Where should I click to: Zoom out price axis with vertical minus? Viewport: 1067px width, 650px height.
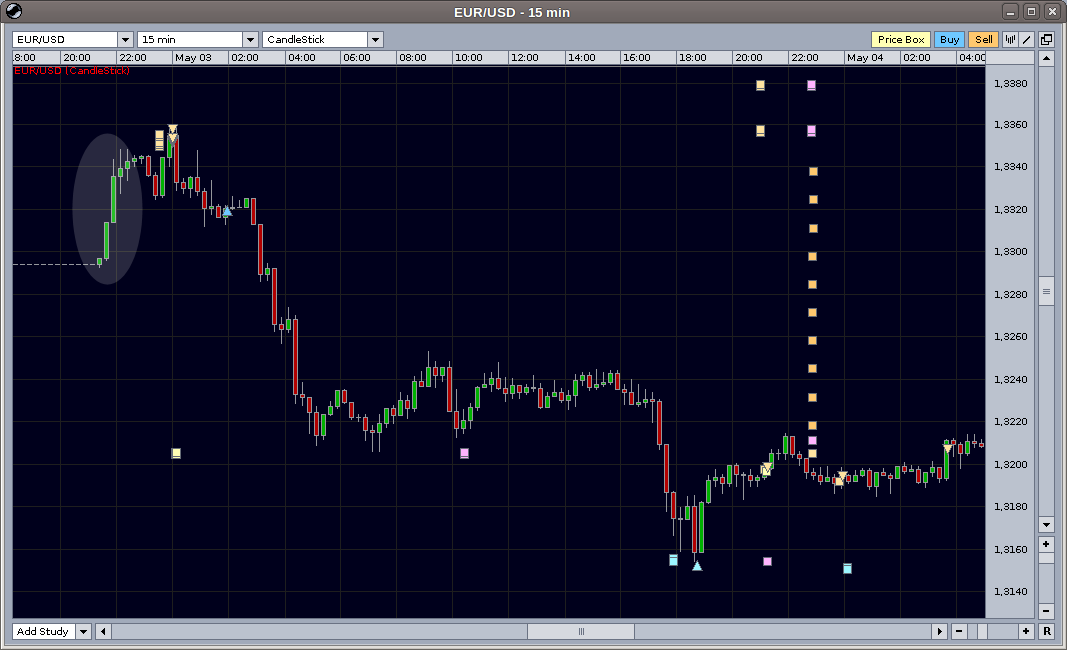point(1047,611)
